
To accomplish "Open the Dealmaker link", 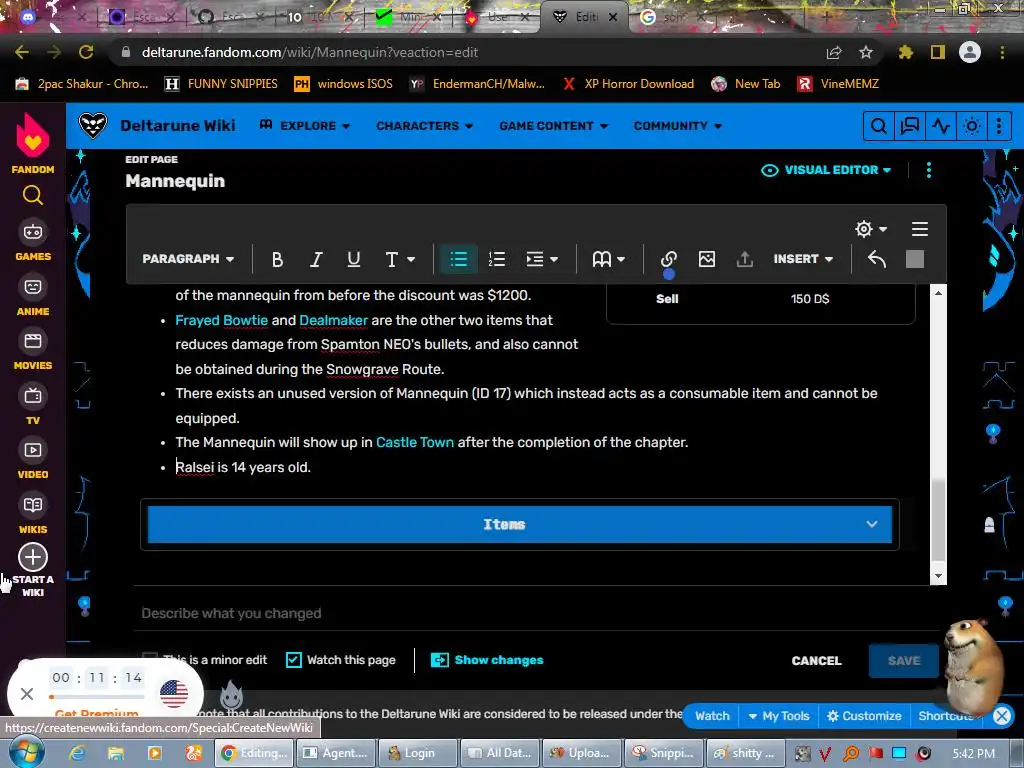I will [x=334, y=320].
